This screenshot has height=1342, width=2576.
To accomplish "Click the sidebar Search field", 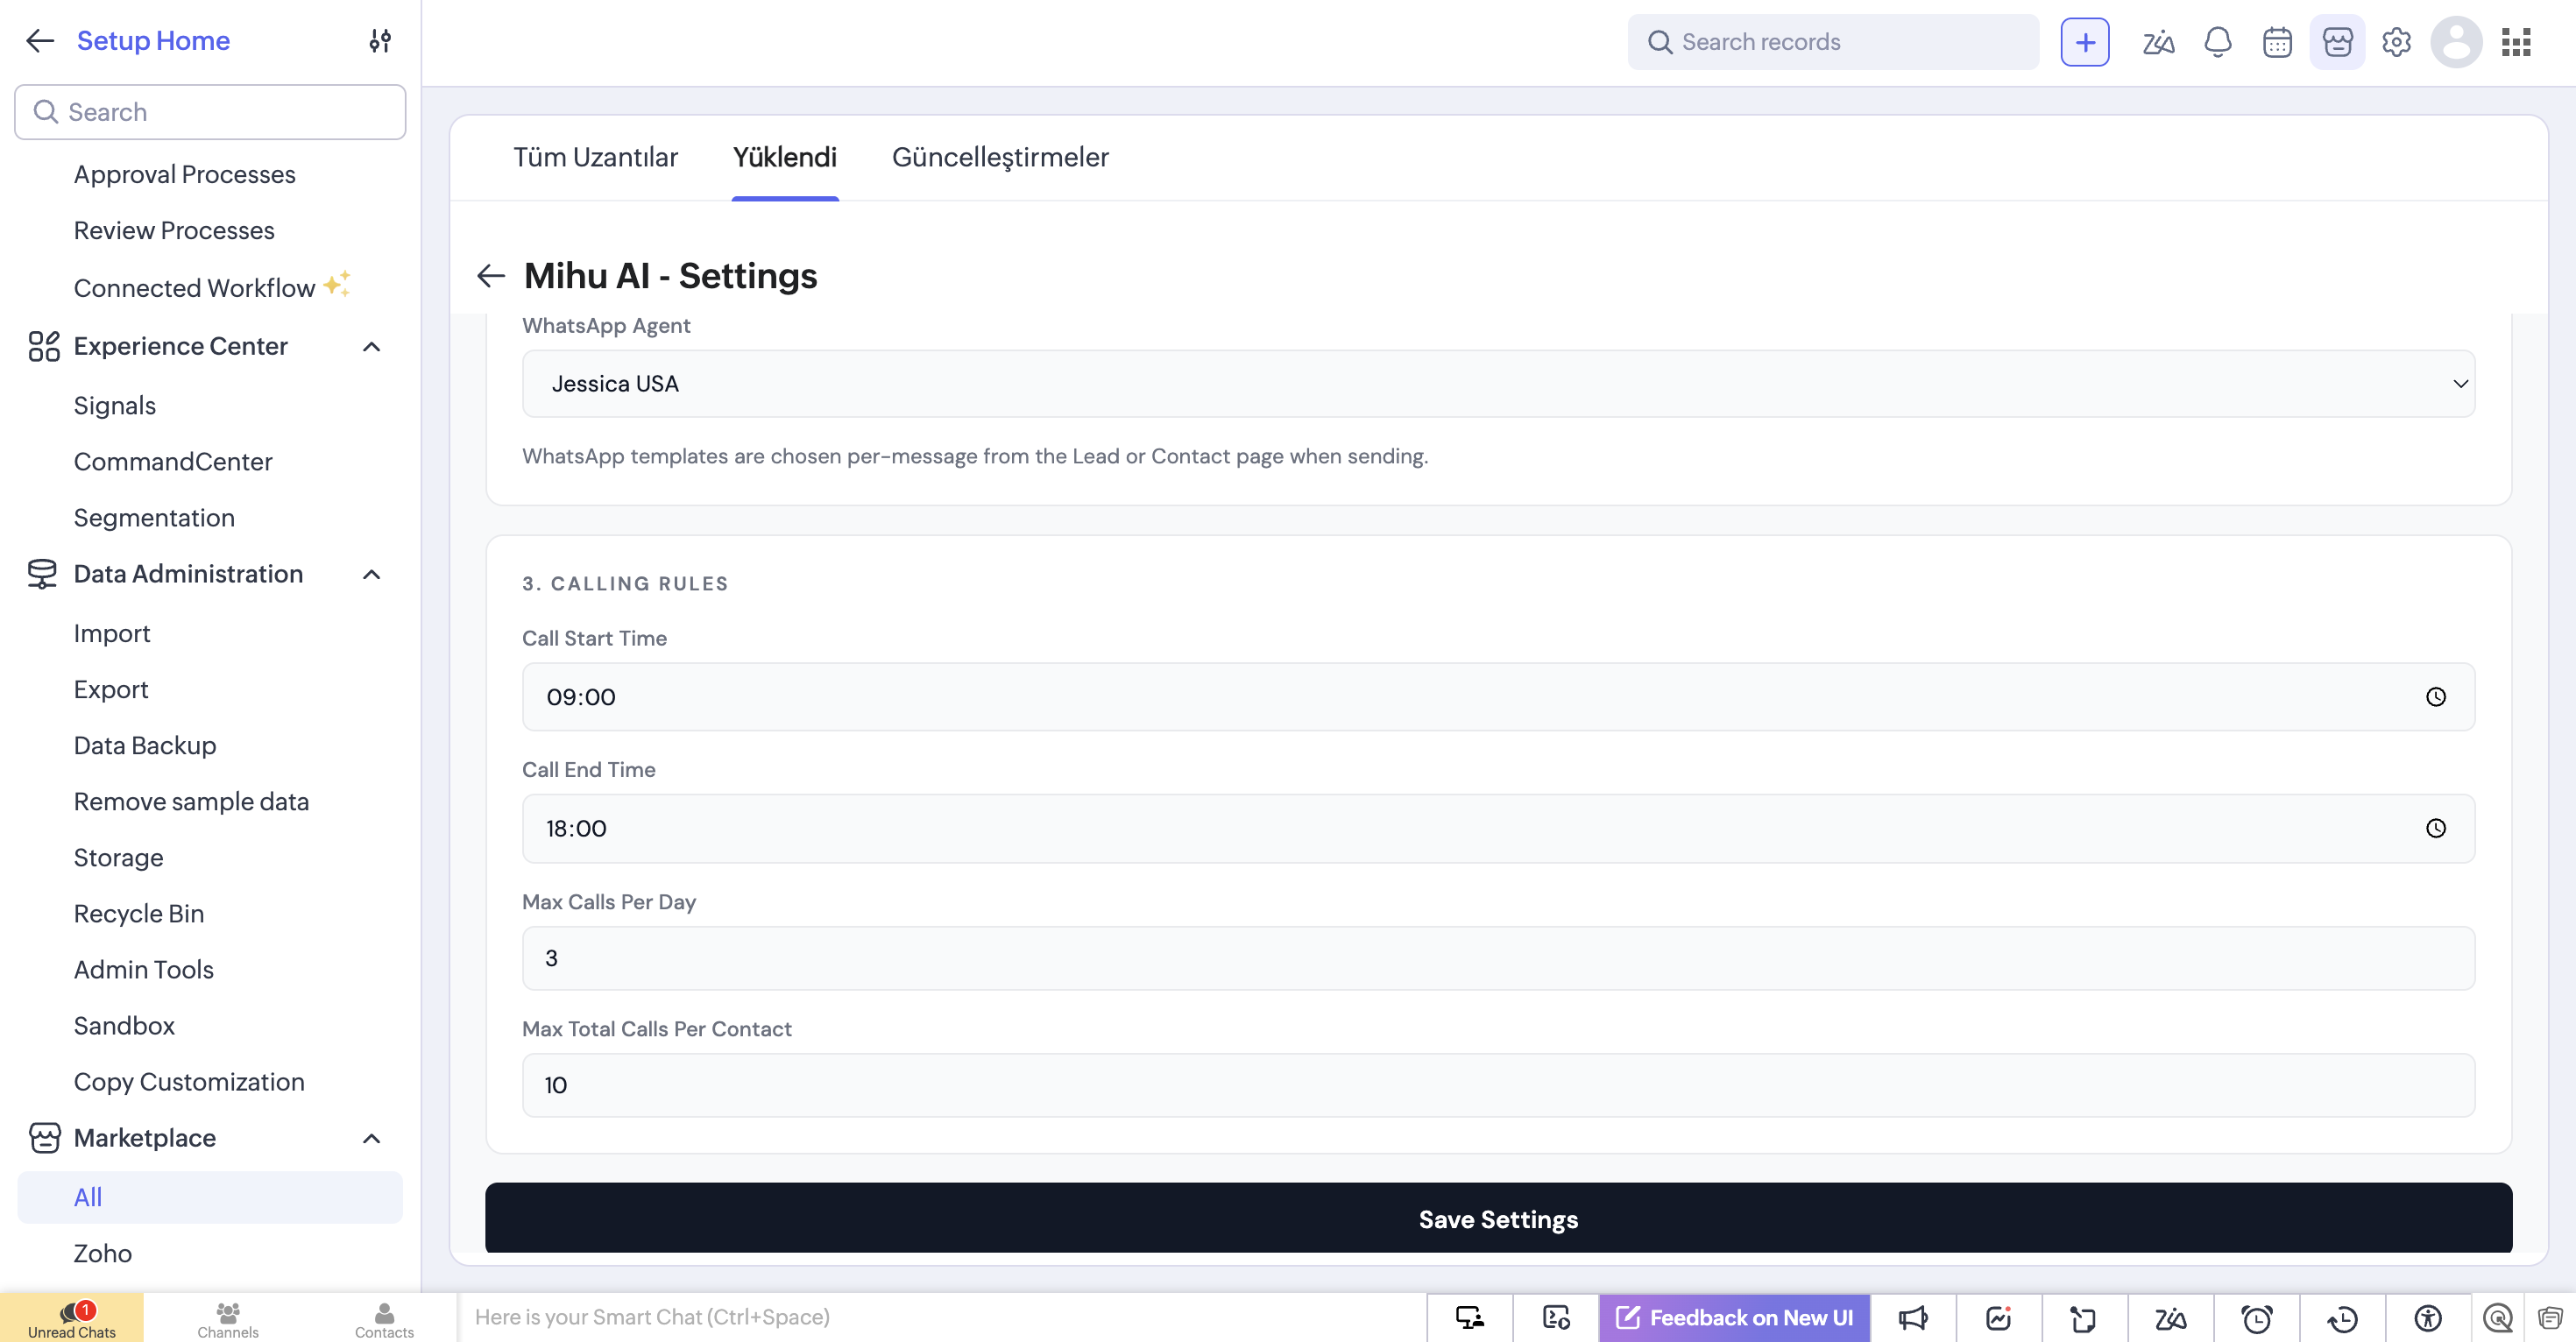I will (x=210, y=112).
